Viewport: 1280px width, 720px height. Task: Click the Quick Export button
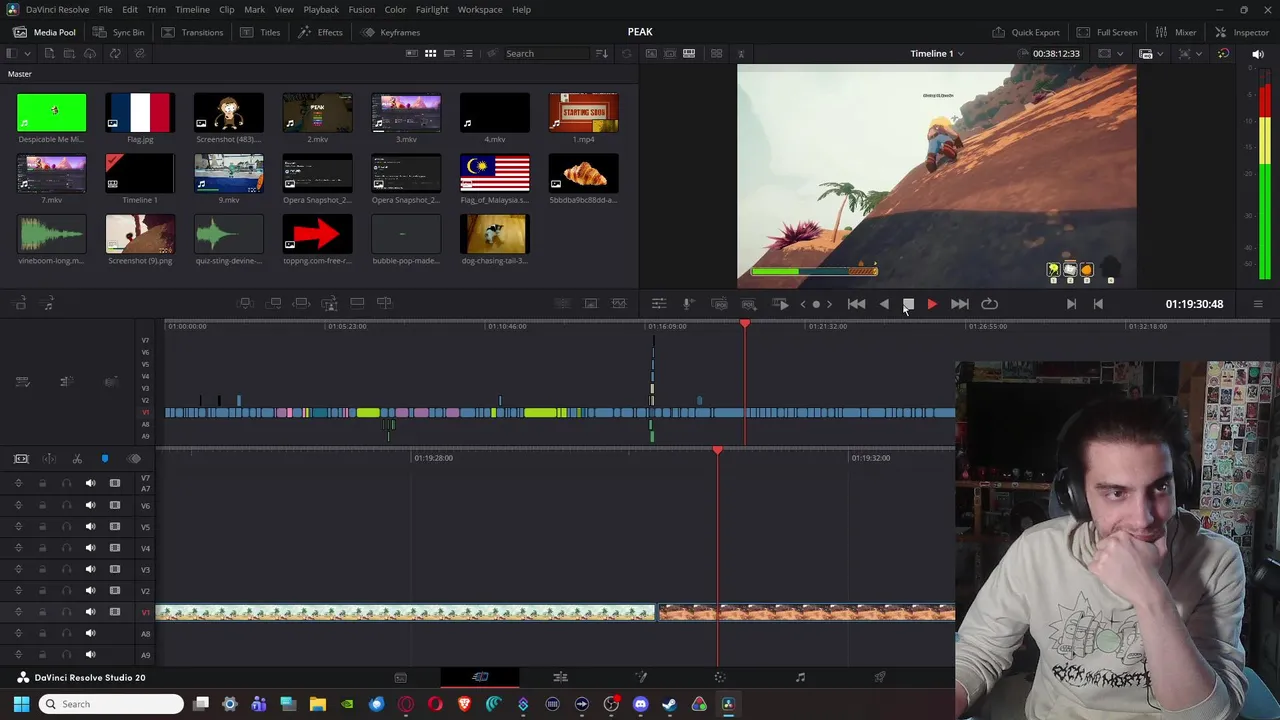tap(1026, 32)
